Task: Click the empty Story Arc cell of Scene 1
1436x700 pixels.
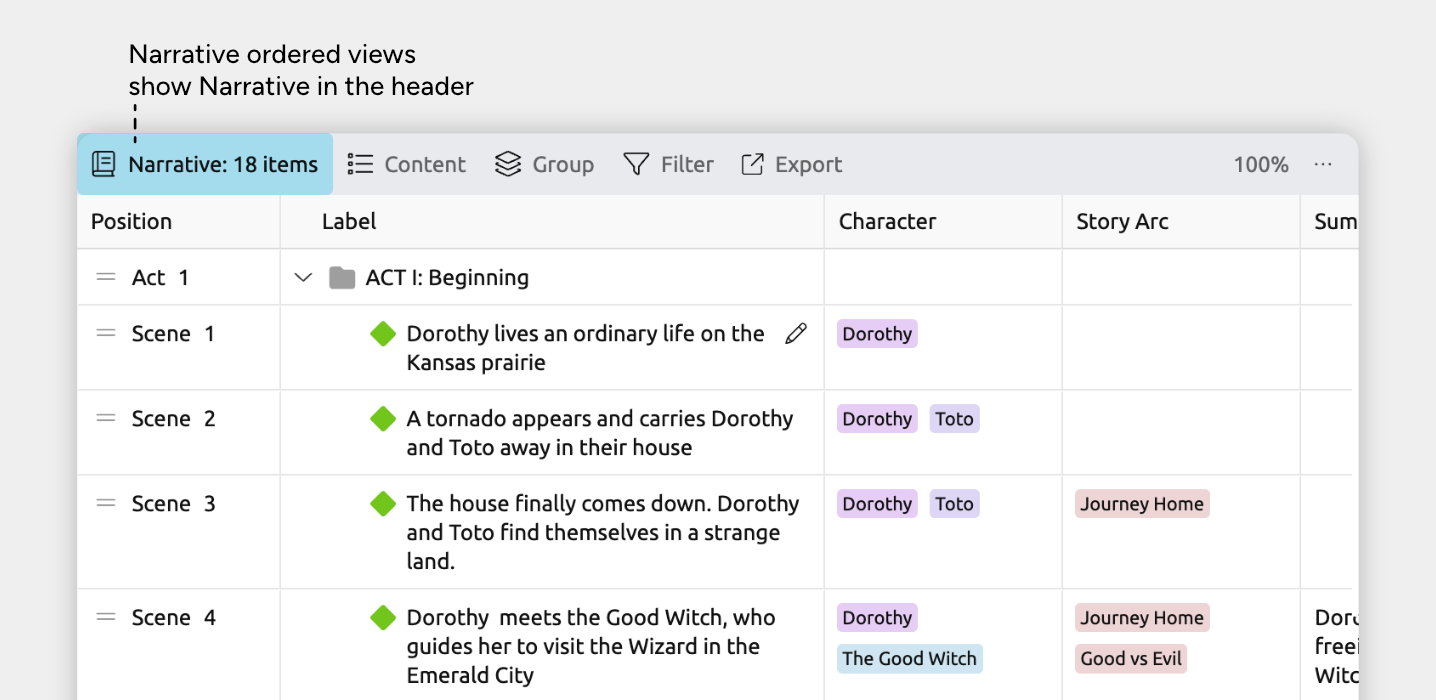Action: point(1181,348)
